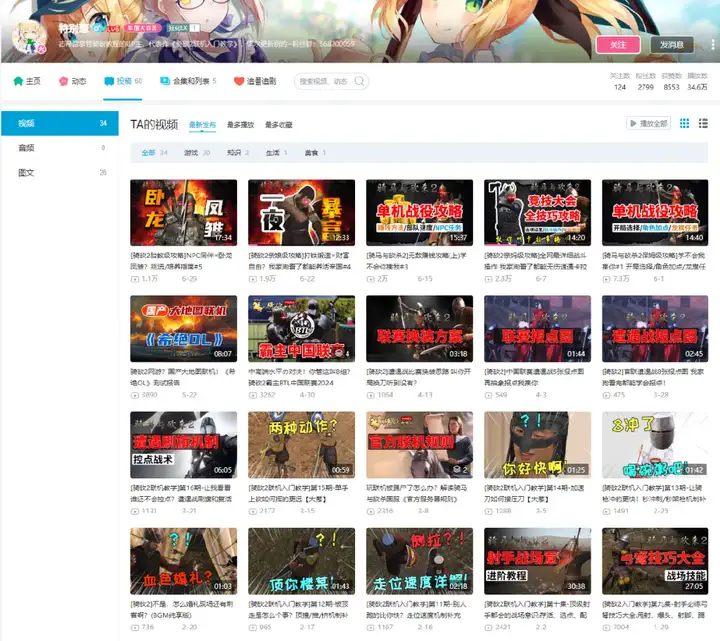Screen dimensions: 720x641
Task: Click the magnifier search icon
Action: 360,81
